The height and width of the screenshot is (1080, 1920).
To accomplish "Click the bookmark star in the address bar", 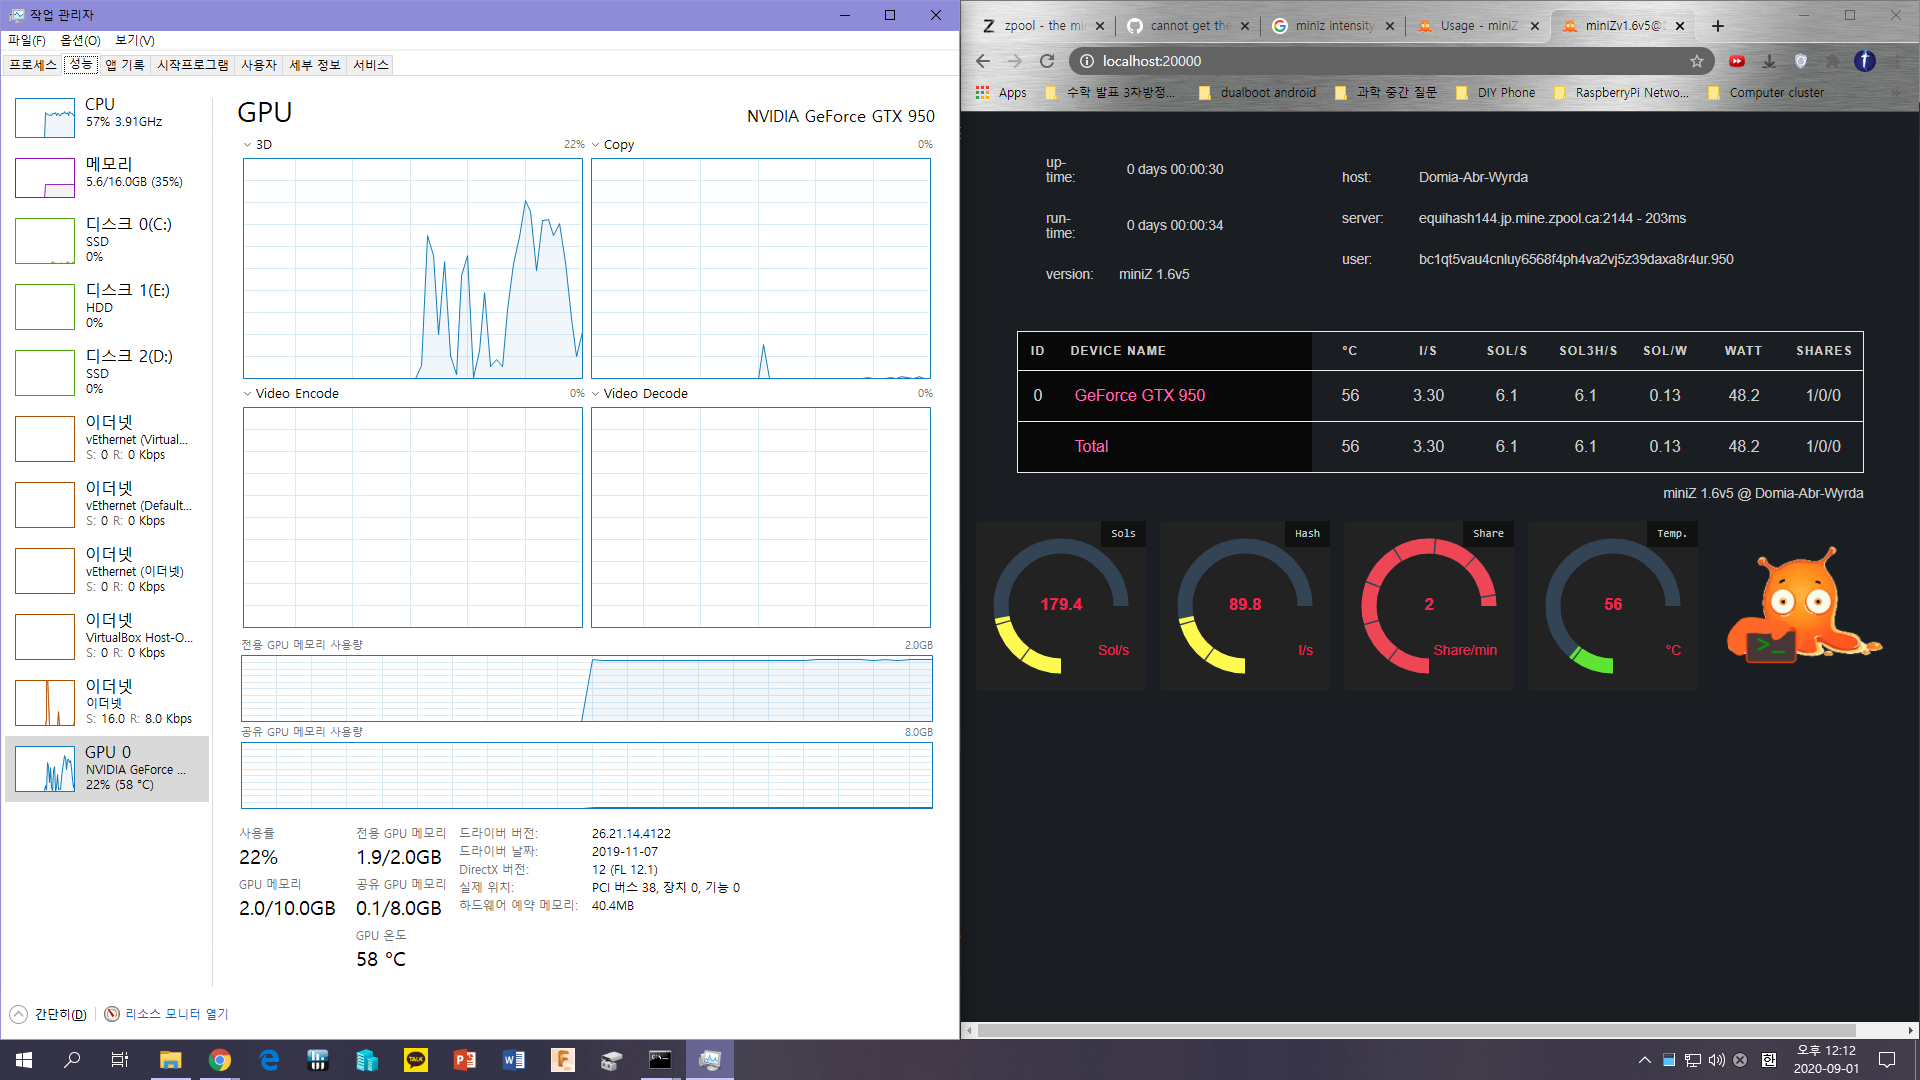I will (1695, 61).
